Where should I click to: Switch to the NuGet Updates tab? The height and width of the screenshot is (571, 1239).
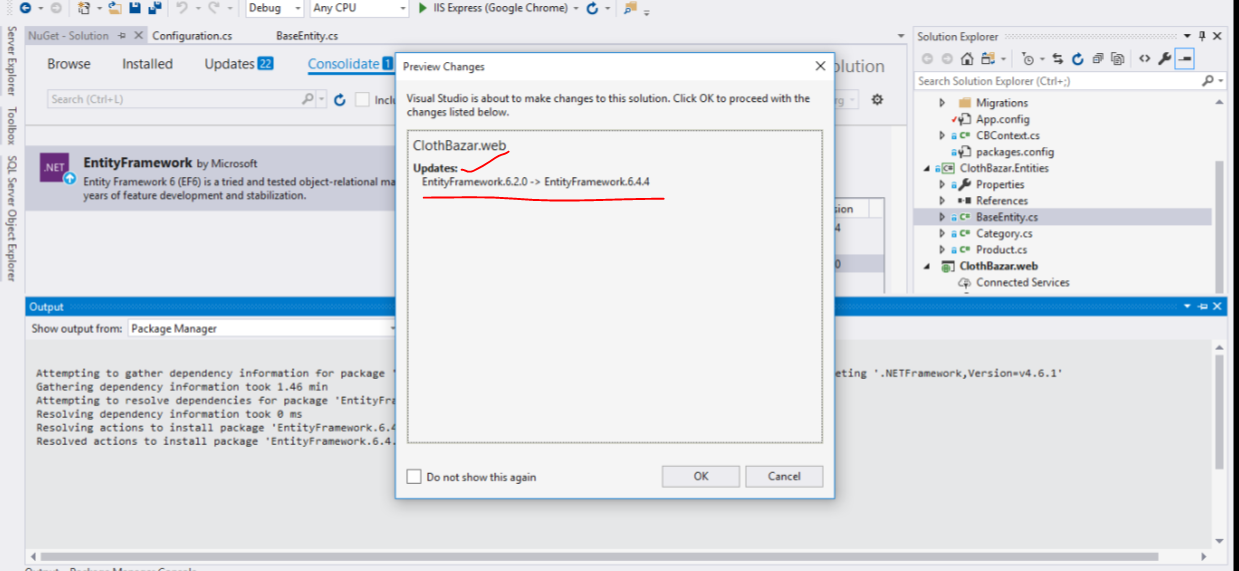click(x=239, y=64)
